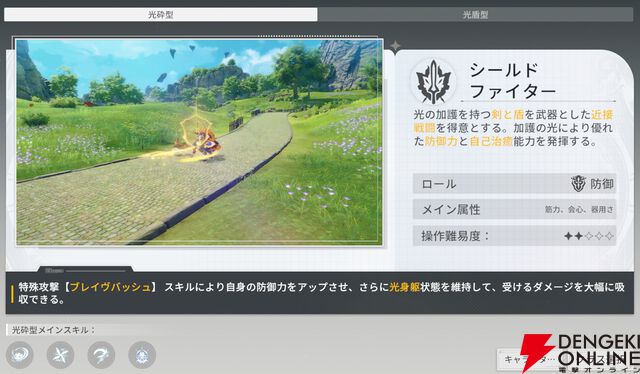Click the 自己治癒 highlighted keyword
The height and width of the screenshot is (374, 640).
tap(491, 141)
